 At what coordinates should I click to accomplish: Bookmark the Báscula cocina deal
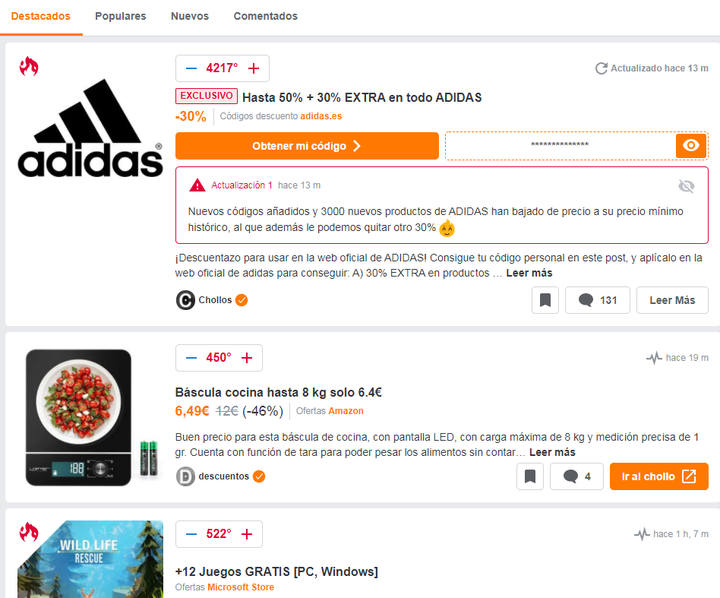pyautogui.click(x=530, y=476)
